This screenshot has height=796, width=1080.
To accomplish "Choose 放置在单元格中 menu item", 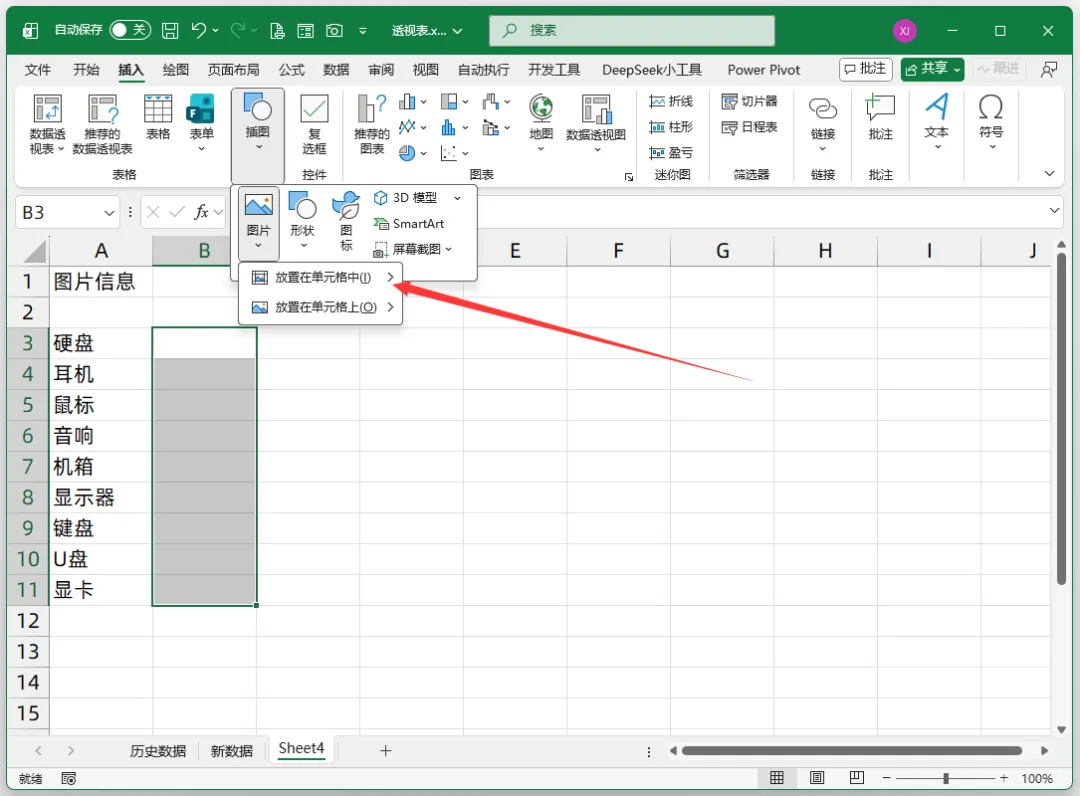I will (321, 277).
